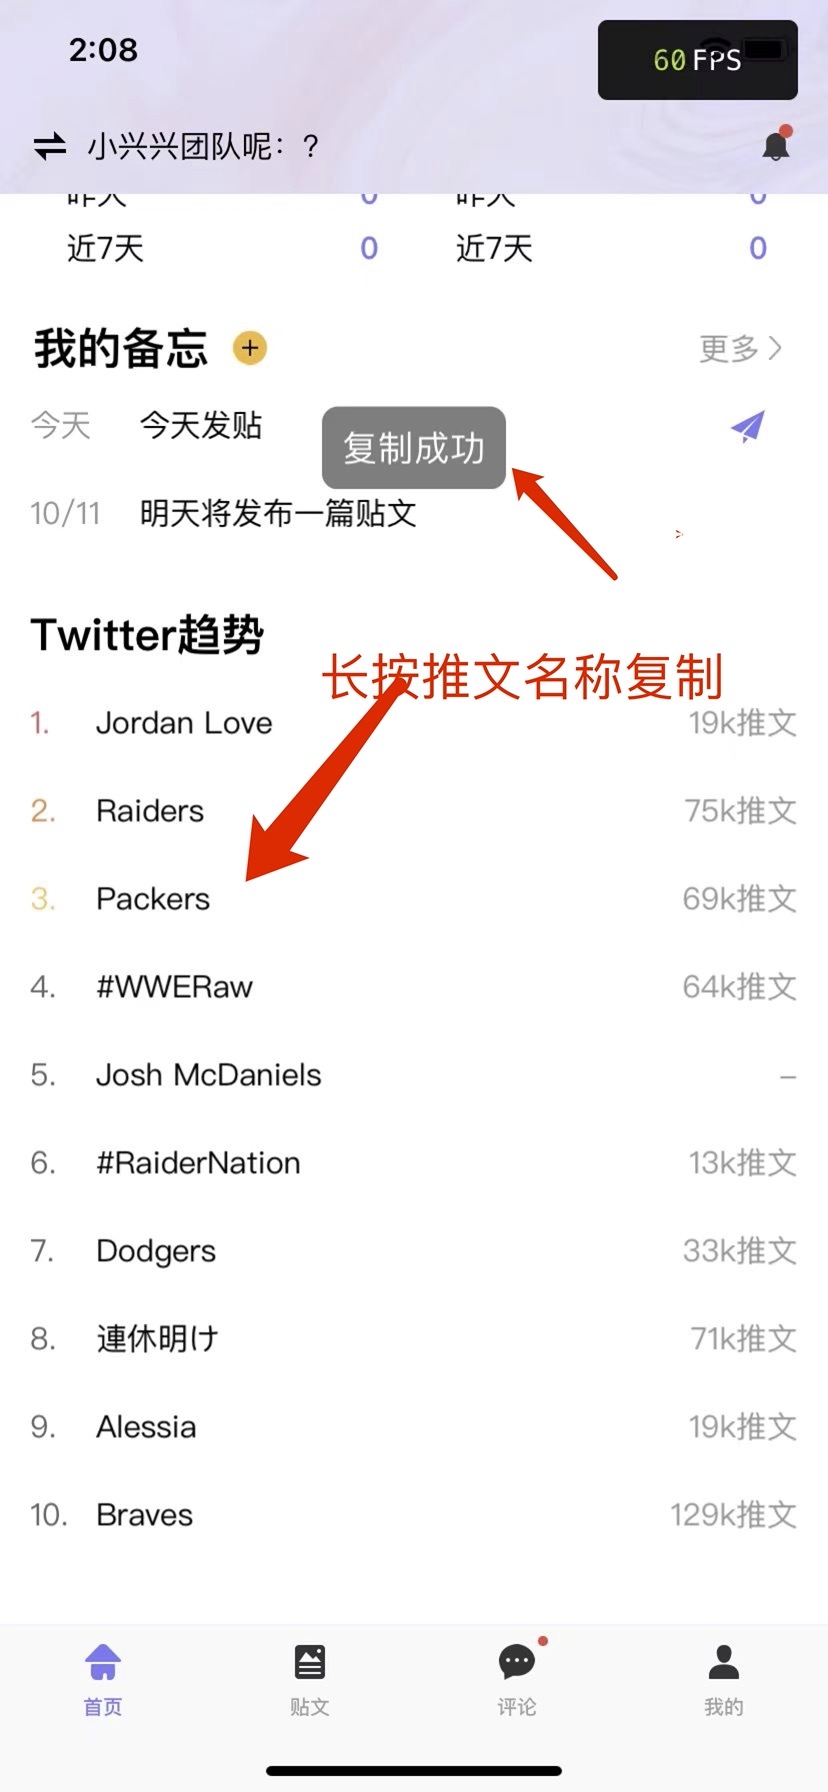The width and height of the screenshot is (828, 1792).
Task: Open notifications via the bell icon
Action: tap(777, 145)
